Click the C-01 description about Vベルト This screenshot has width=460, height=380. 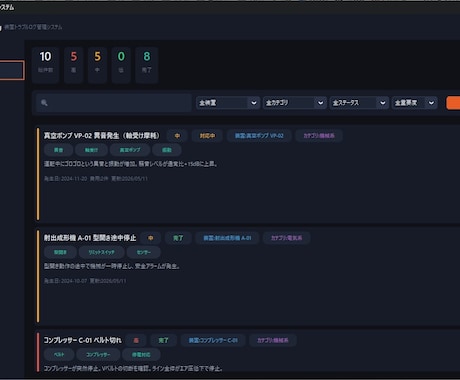point(133,369)
